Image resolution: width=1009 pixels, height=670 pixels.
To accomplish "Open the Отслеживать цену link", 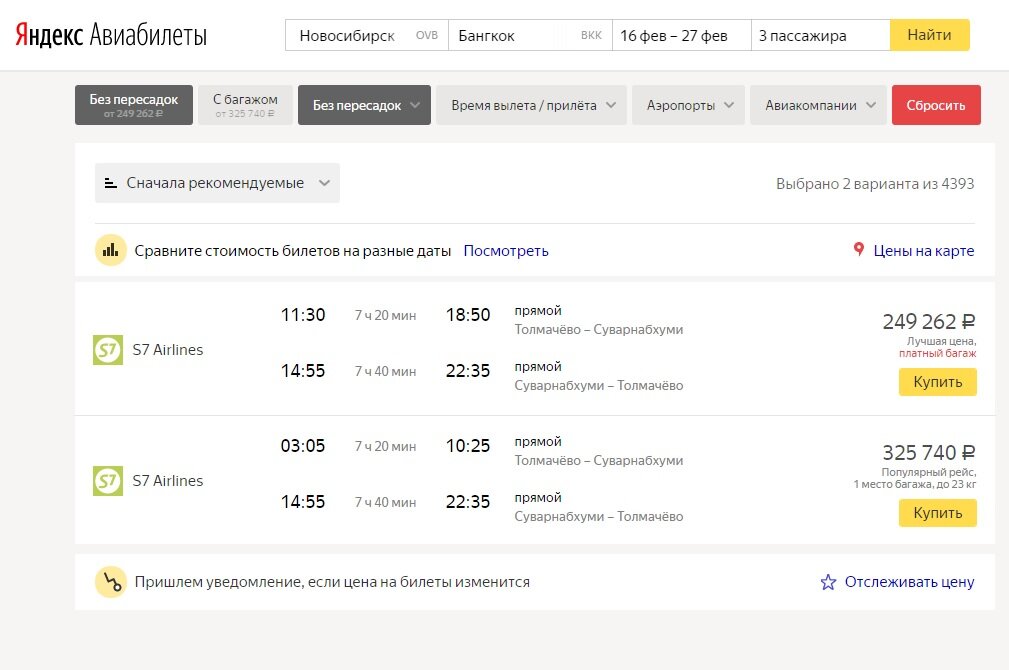I will (909, 582).
